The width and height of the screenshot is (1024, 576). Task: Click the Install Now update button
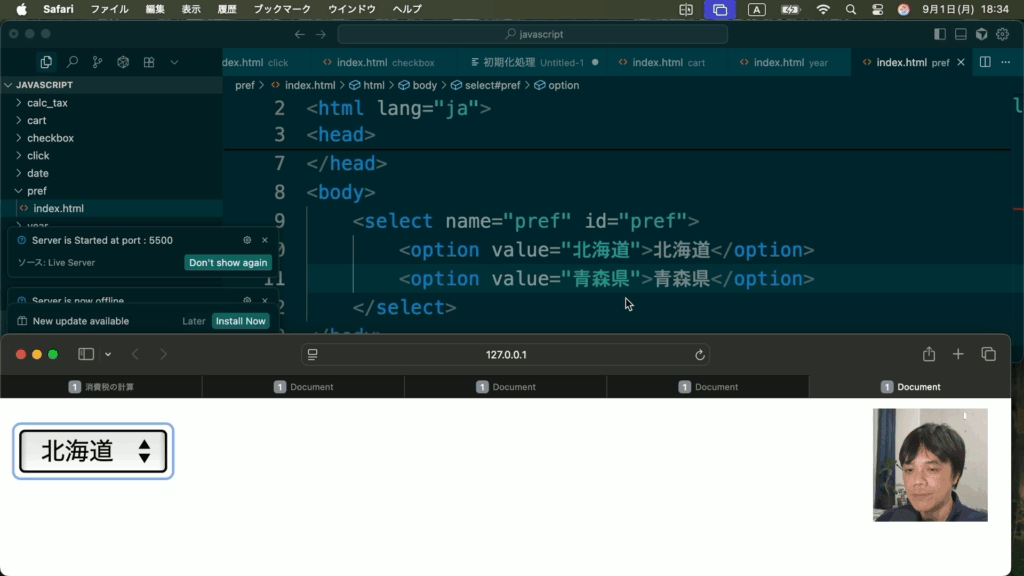(x=241, y=321)
